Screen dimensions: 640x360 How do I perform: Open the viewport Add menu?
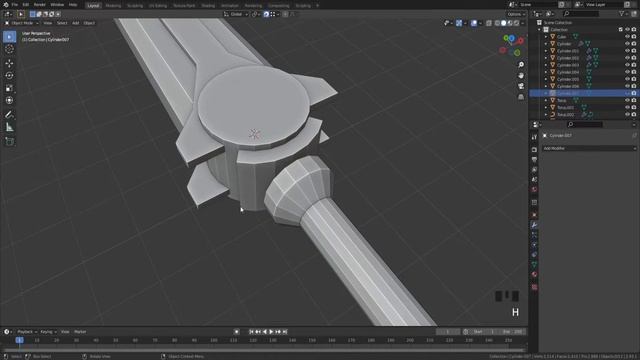[x=76, y=23]
